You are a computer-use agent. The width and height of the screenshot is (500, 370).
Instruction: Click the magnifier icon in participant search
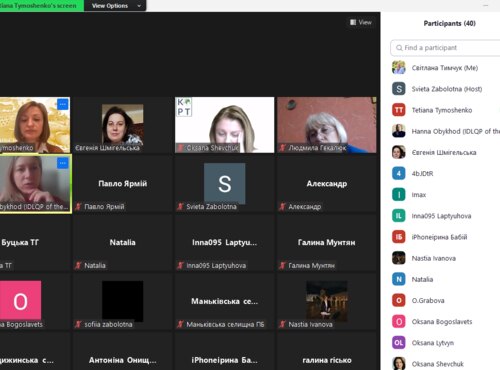[399, 48]
